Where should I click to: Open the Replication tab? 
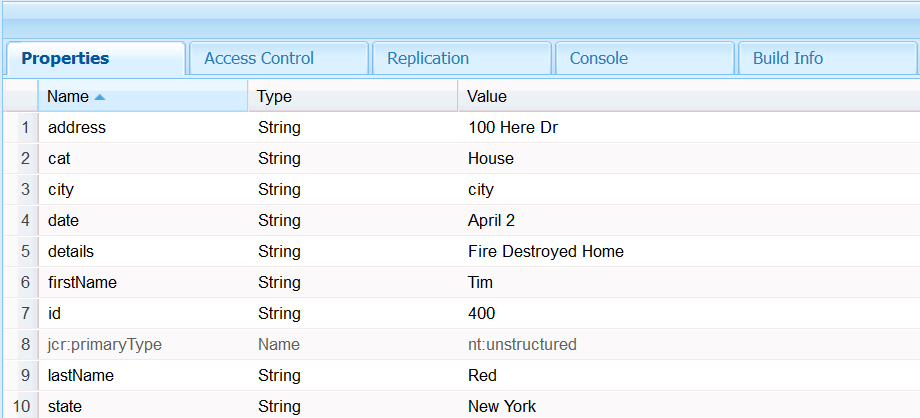point(428,58)
